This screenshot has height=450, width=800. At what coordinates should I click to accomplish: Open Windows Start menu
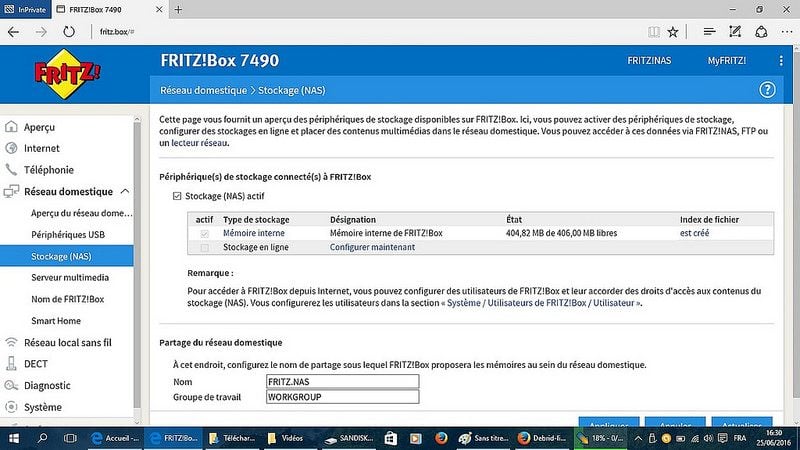tap(14, 438)
